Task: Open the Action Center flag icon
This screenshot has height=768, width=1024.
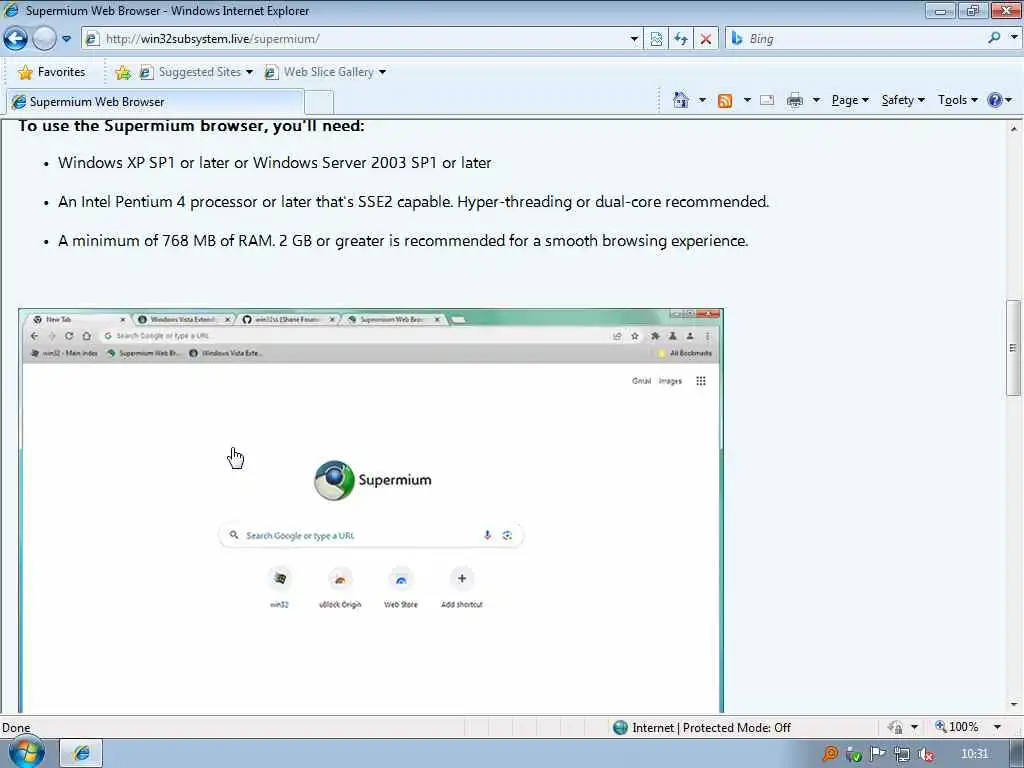Action: 878,754
